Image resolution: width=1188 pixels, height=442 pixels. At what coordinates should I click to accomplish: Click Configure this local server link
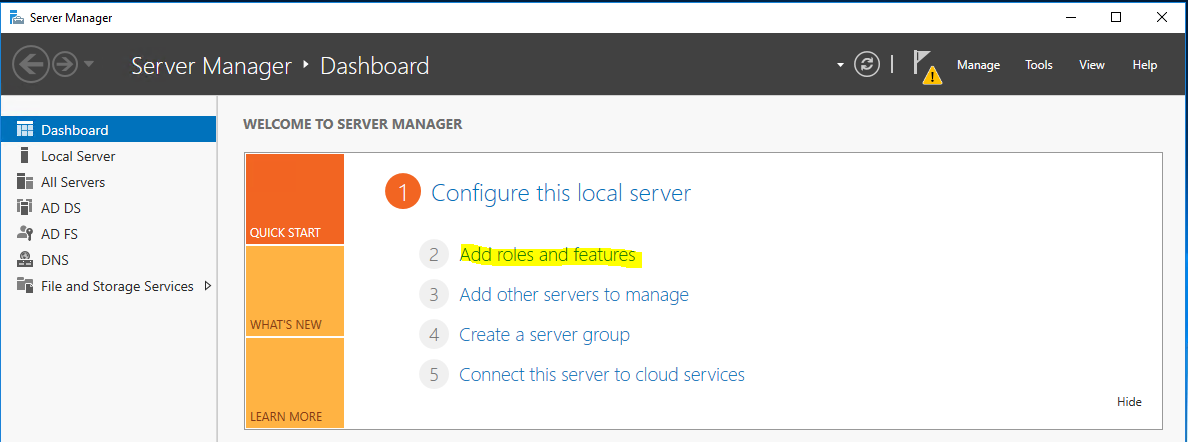(x=561, y=193)
